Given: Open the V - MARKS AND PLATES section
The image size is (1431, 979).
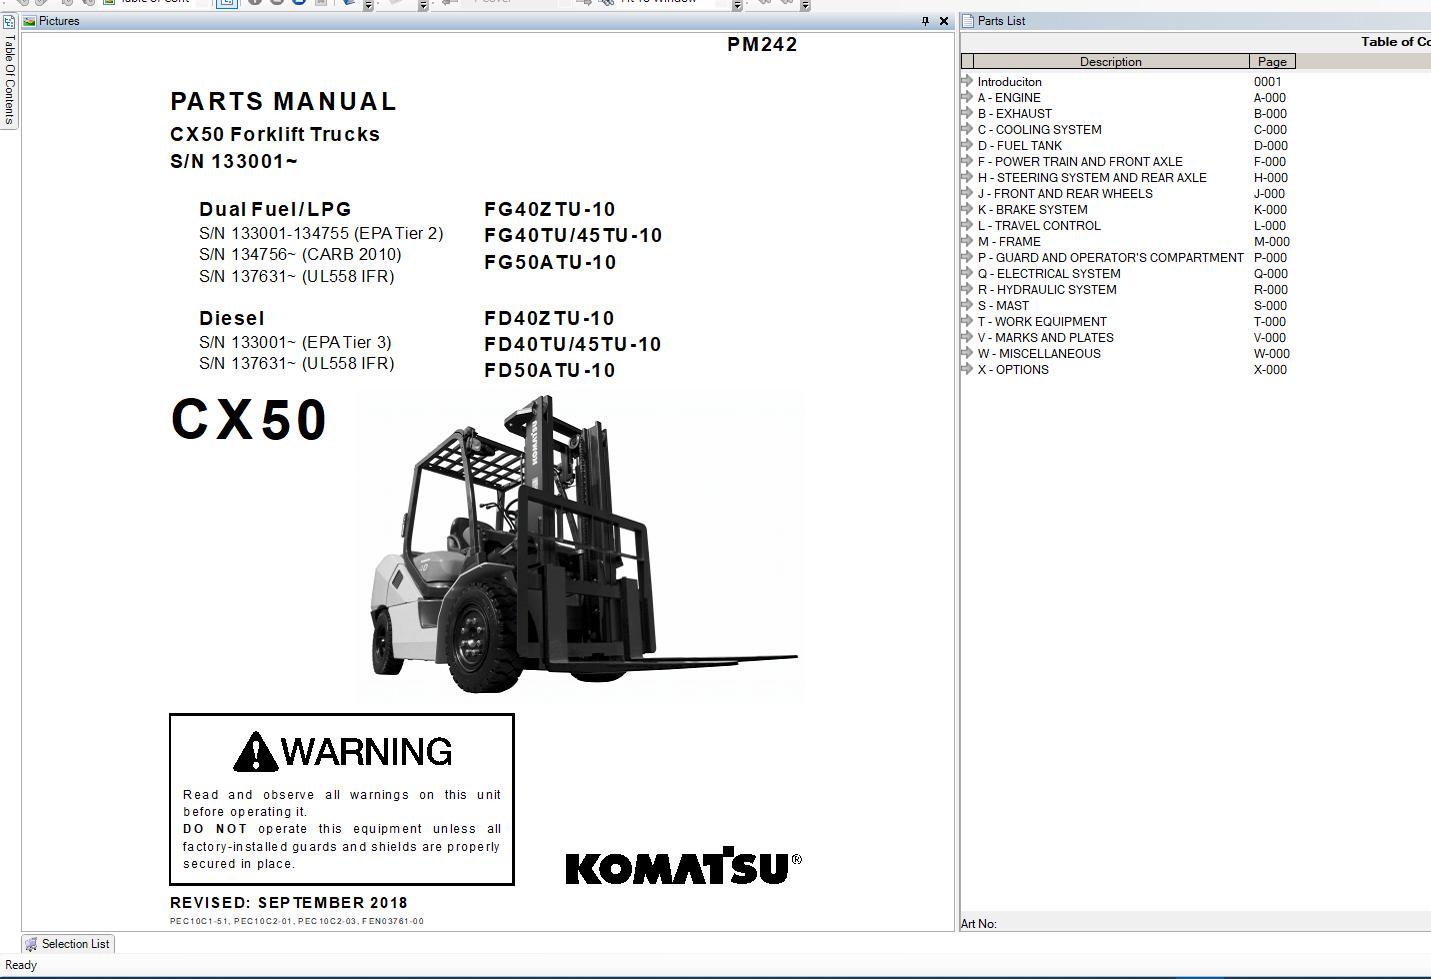Looking at the screenshot, I should pyautogui.click(x=1045, y=338).
